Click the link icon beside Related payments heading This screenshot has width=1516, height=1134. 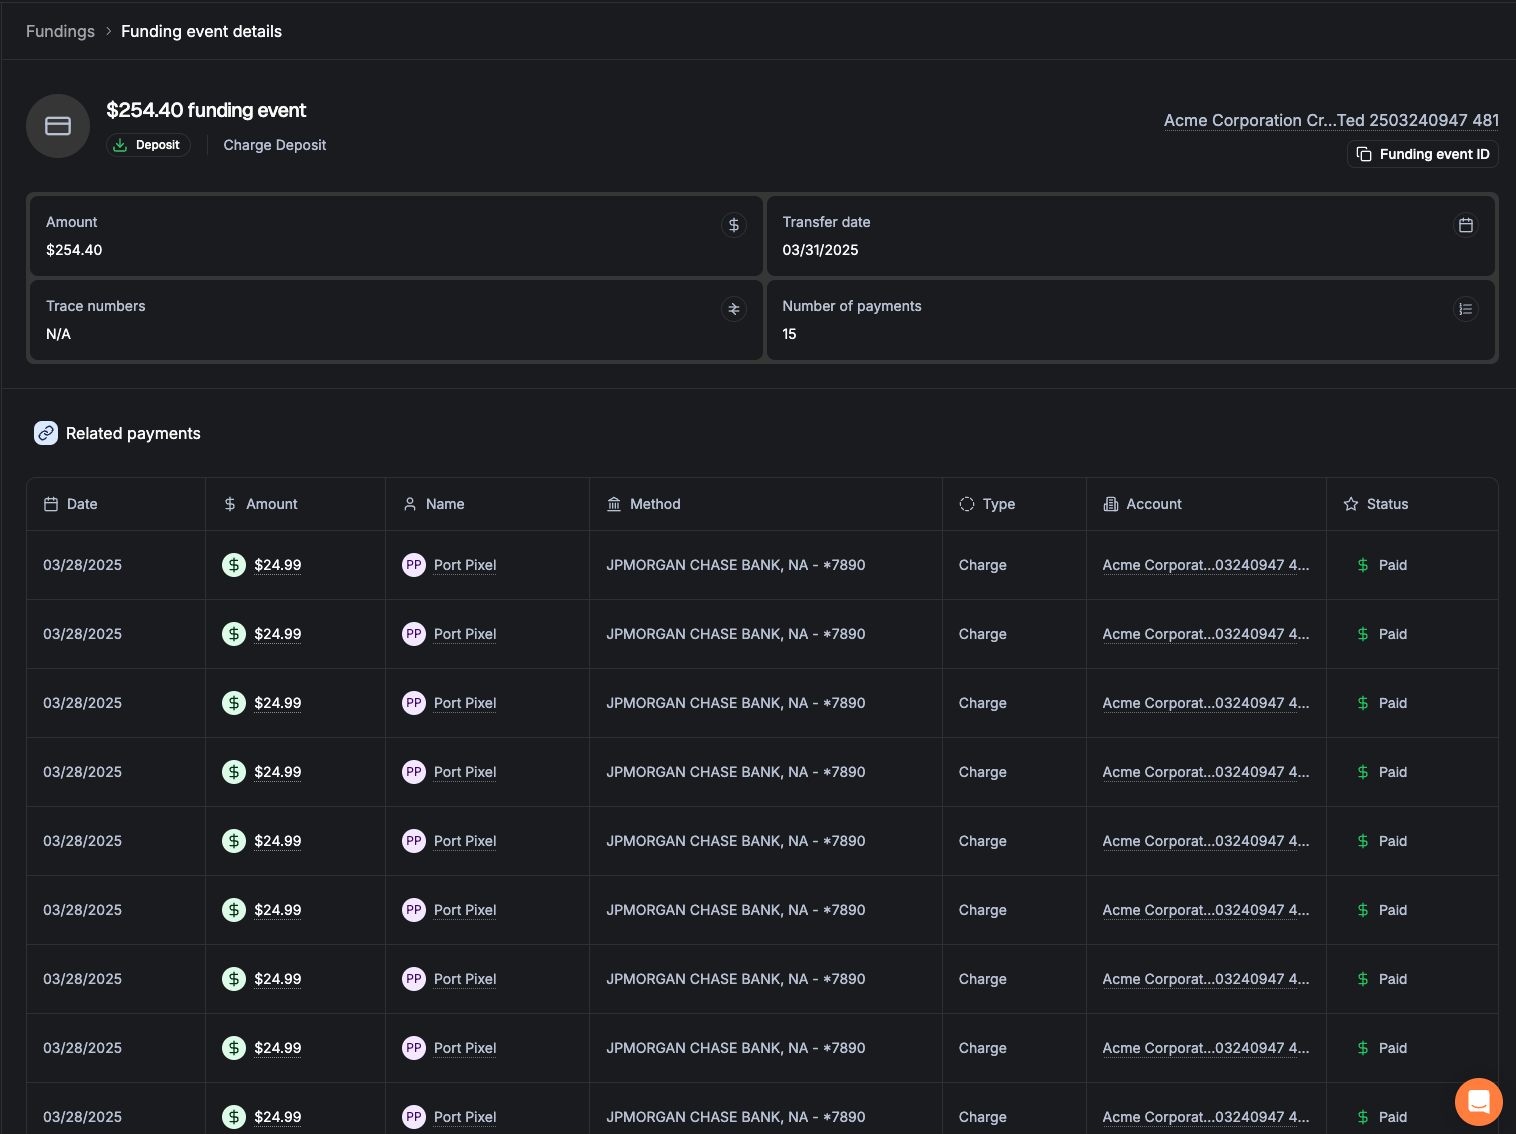click(x=46, y=433)
